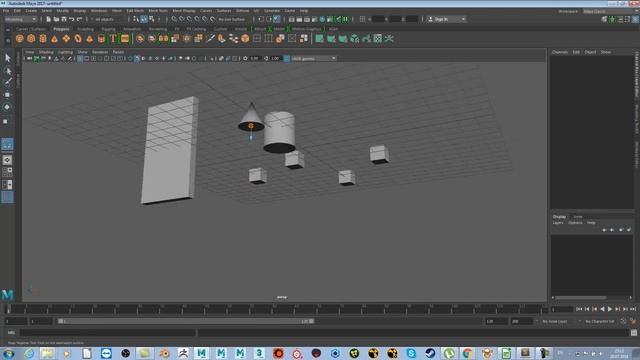Create a polygon pyramid from the shelf
640x360 pixels.
89,39
